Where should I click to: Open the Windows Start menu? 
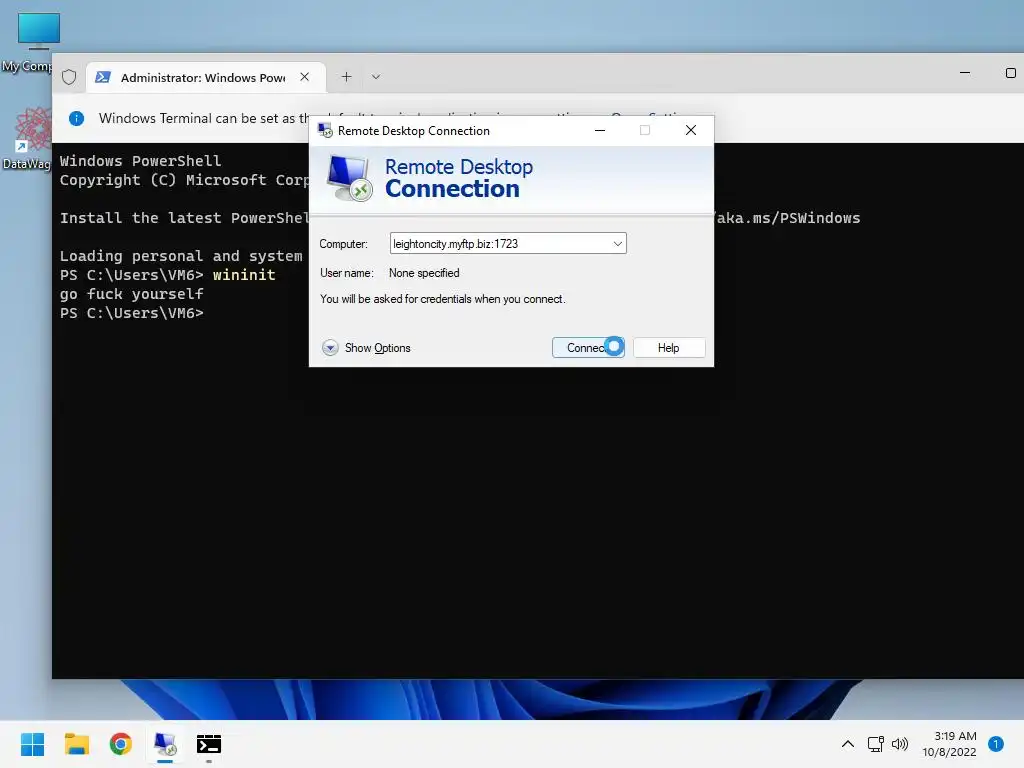pos(32,744)
